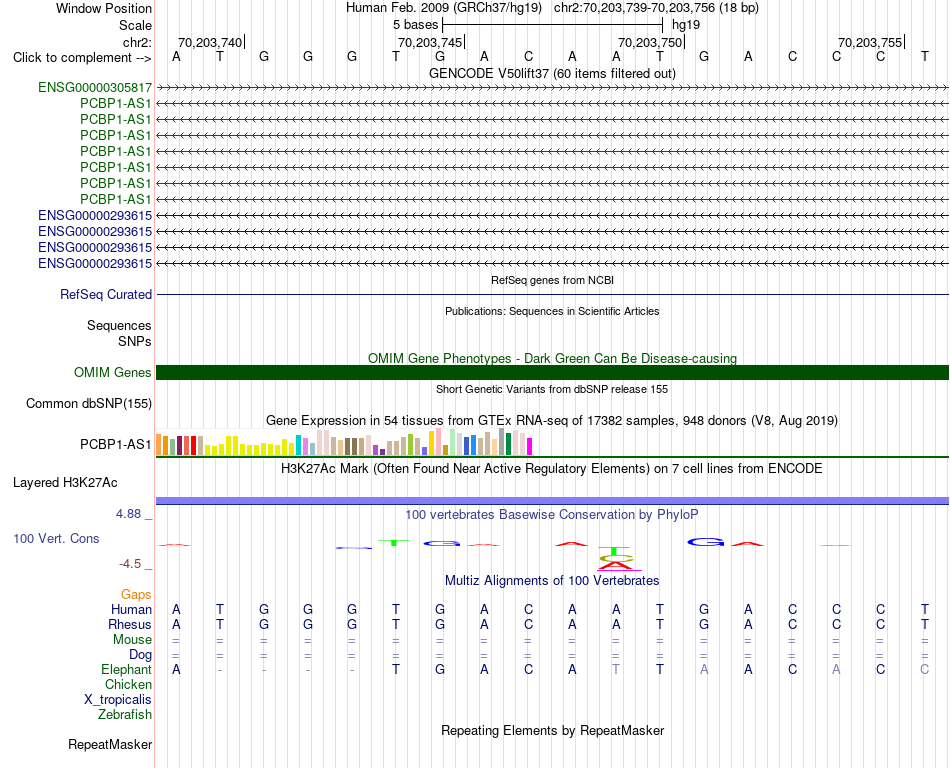
Task: Select the Elephant species label
Action: click(127, 669)
